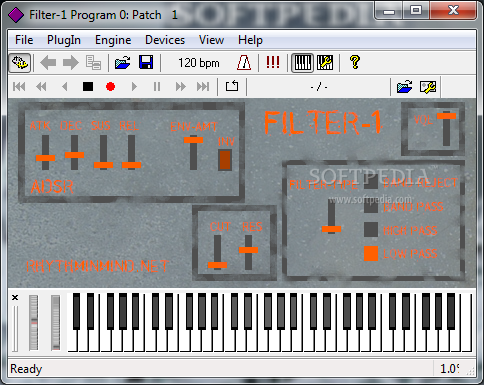Viewport: 484px width, 385px height.
Task: Click the ATK slider handle
Action: click(x=45, y=158)
